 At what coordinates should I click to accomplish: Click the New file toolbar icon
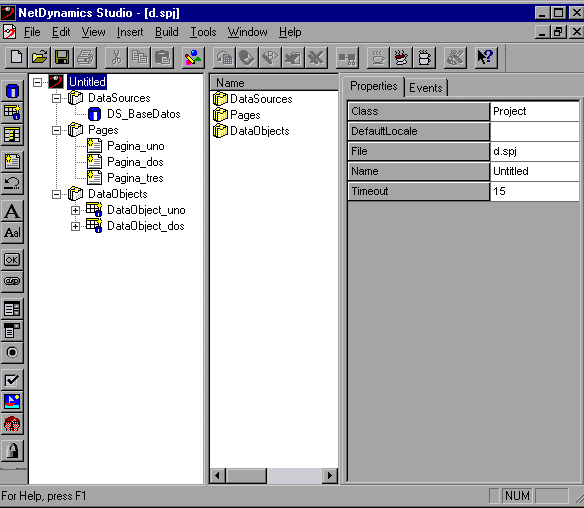16,58
